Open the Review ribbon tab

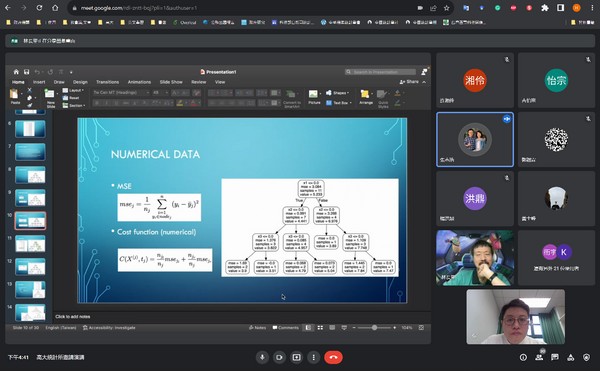[x=199, y=82]
